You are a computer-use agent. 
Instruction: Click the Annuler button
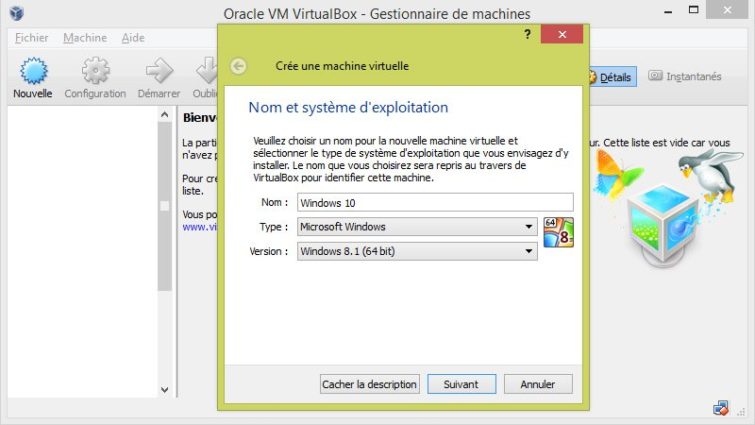pyautogui.click(x=538, y=384)
